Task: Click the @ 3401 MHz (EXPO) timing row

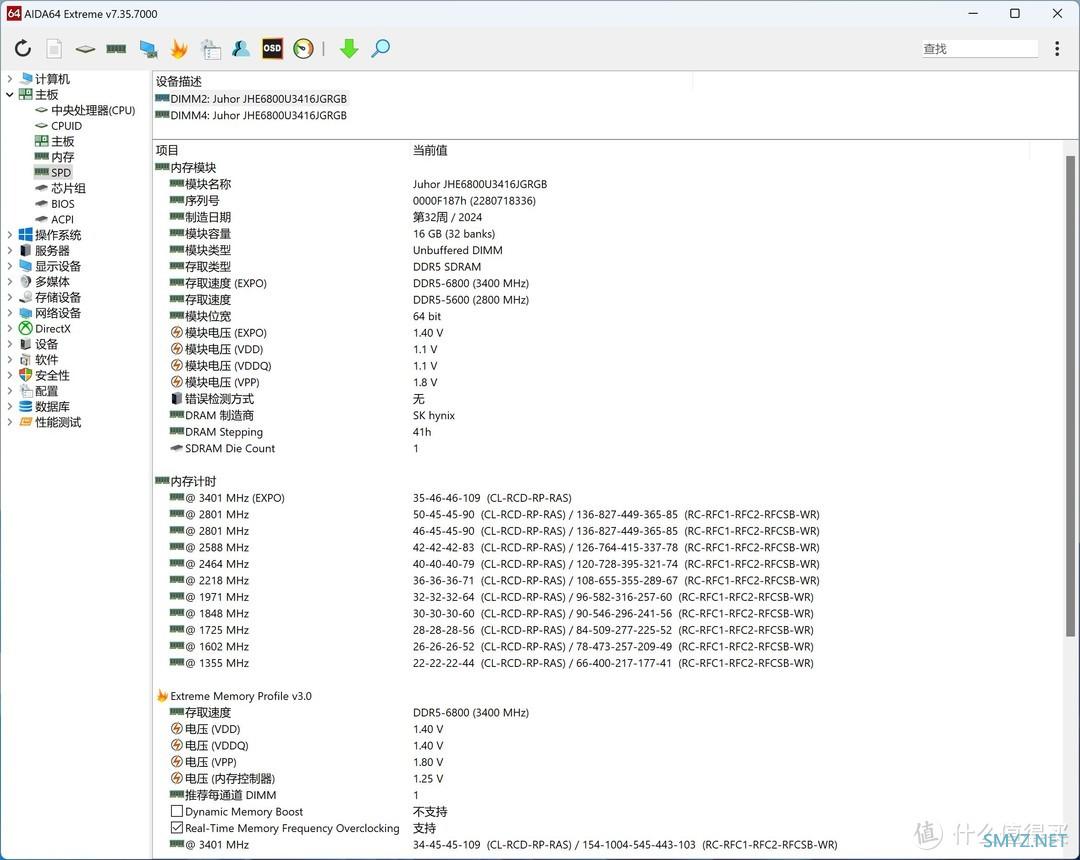Action: 609,498
